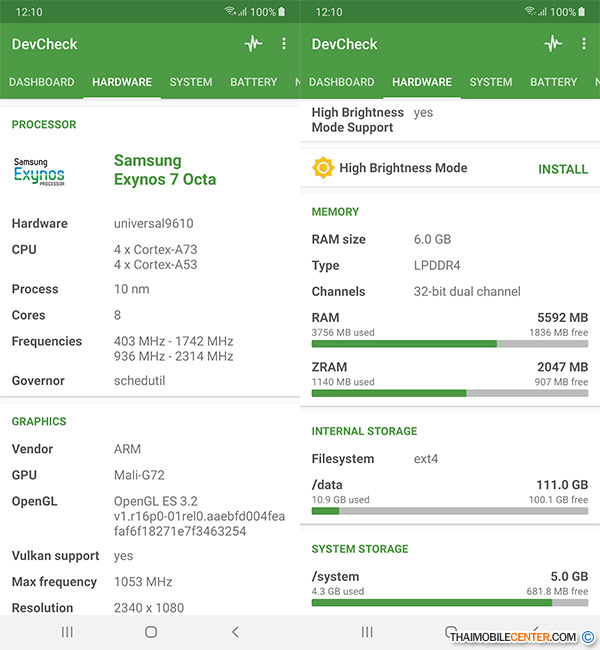Screen dimensions: 600x650
Task: Open the three-dot overflow menu on left screen
Action: tap(284, 44)
